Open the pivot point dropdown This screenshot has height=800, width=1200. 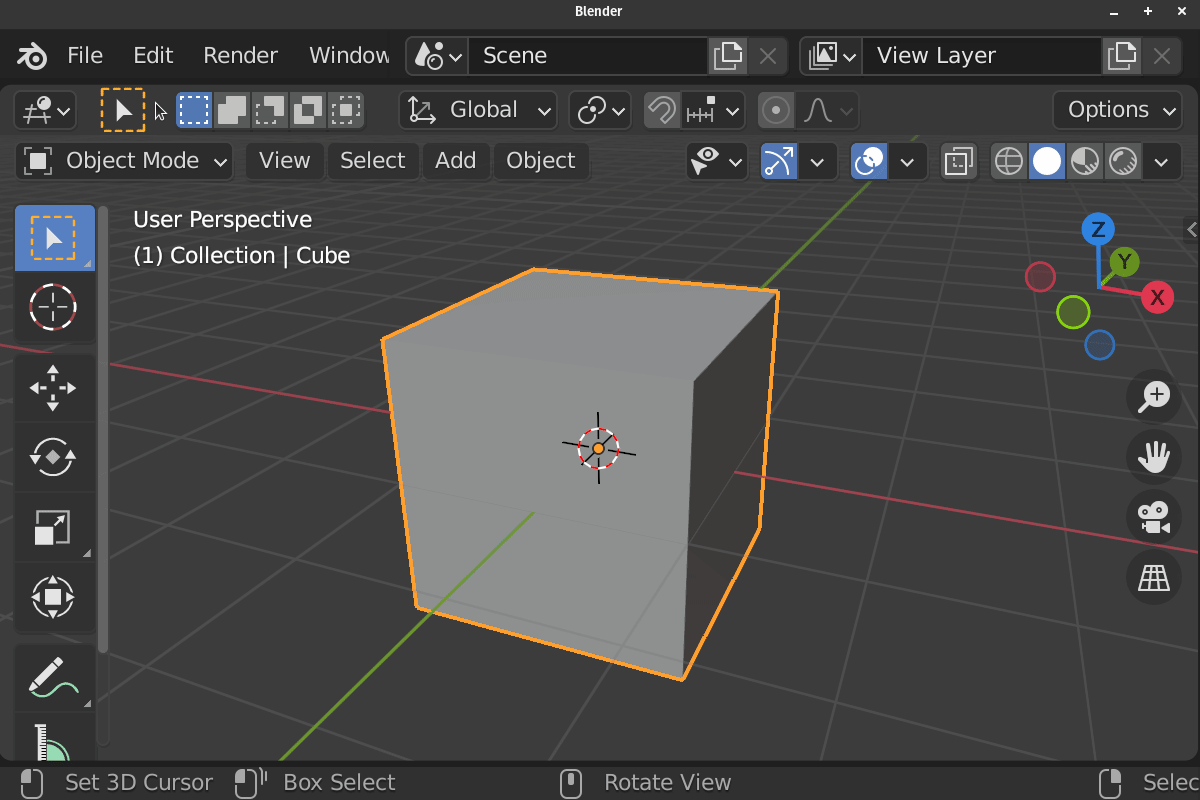(600, 110)
